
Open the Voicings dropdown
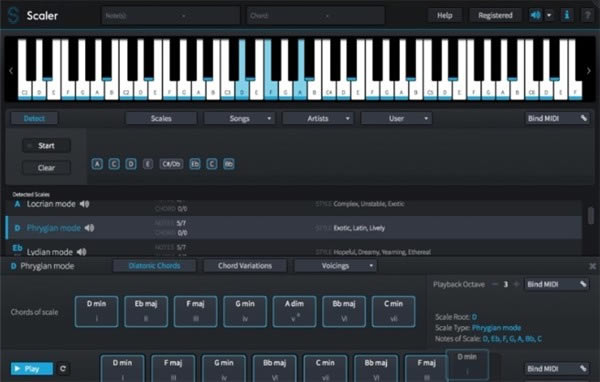pos(335,266)
